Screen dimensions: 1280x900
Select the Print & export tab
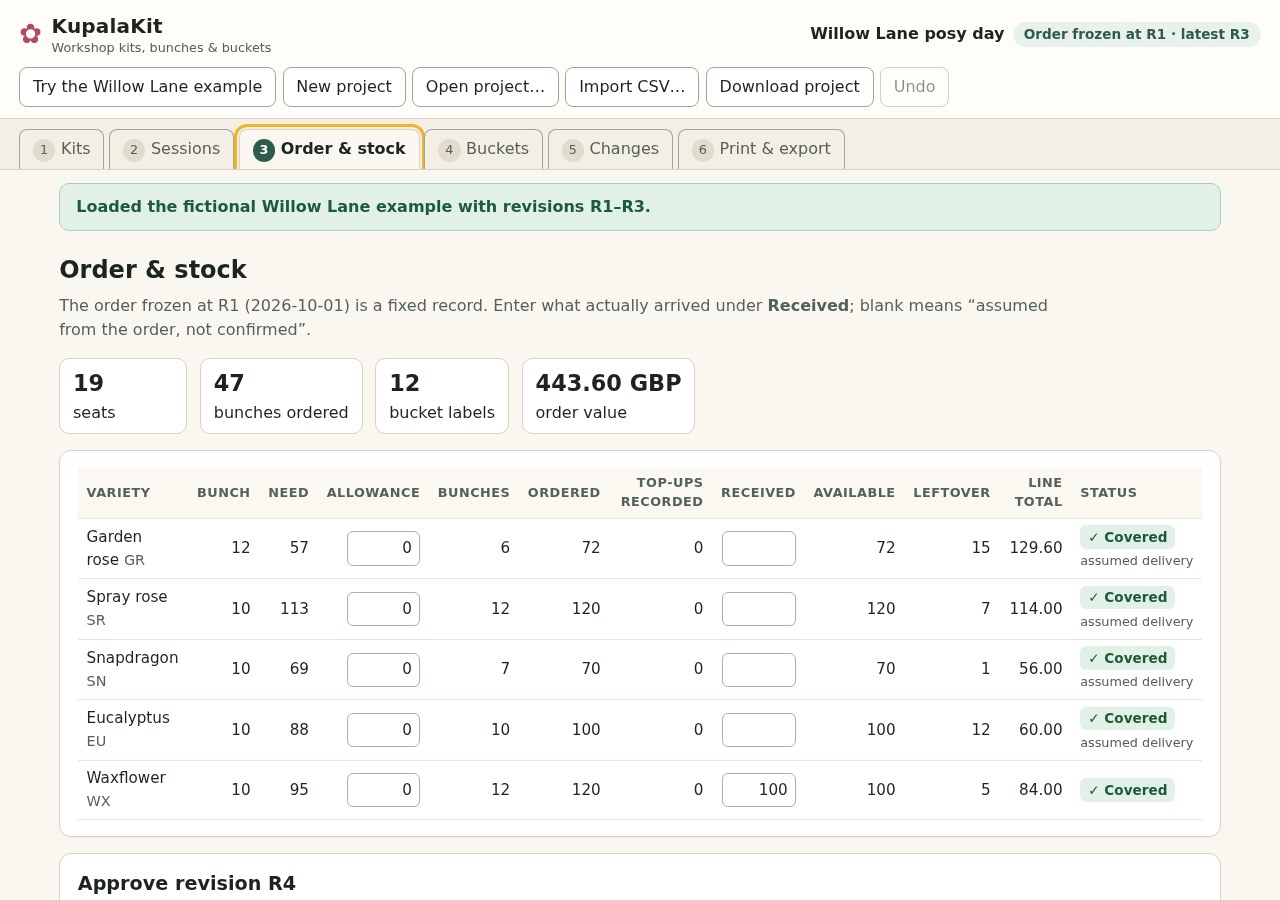point(761,149)
